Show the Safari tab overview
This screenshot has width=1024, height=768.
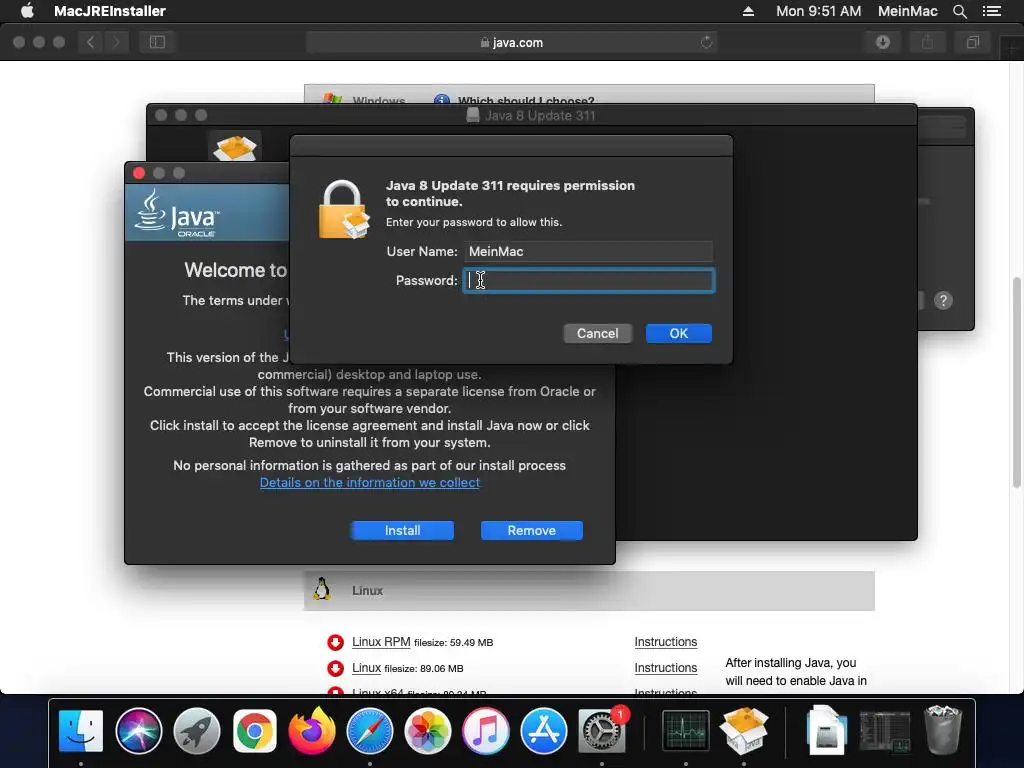click(x=972, y=42)
